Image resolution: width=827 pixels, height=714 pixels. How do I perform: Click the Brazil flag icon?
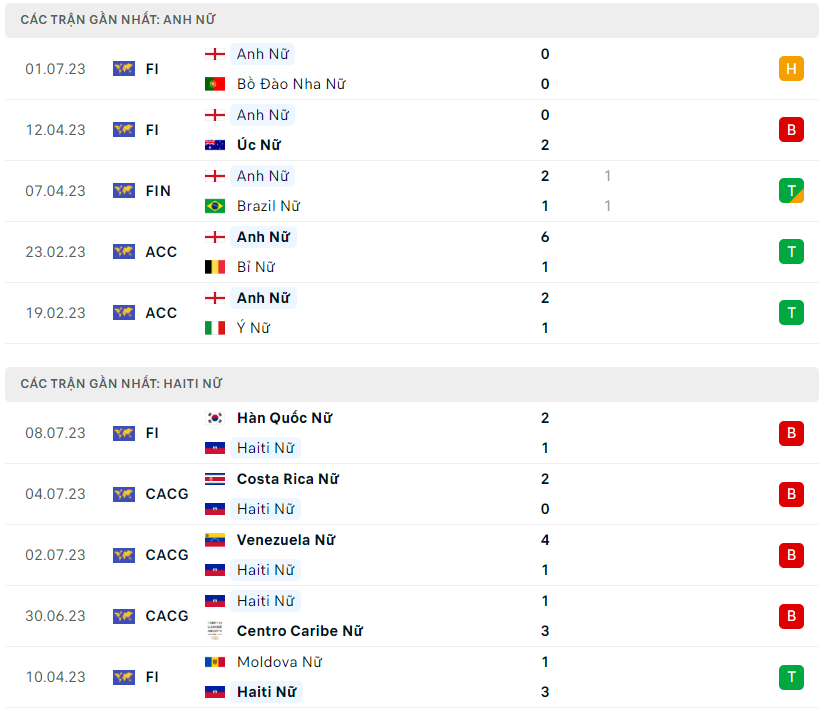click(x=215, y=206)
